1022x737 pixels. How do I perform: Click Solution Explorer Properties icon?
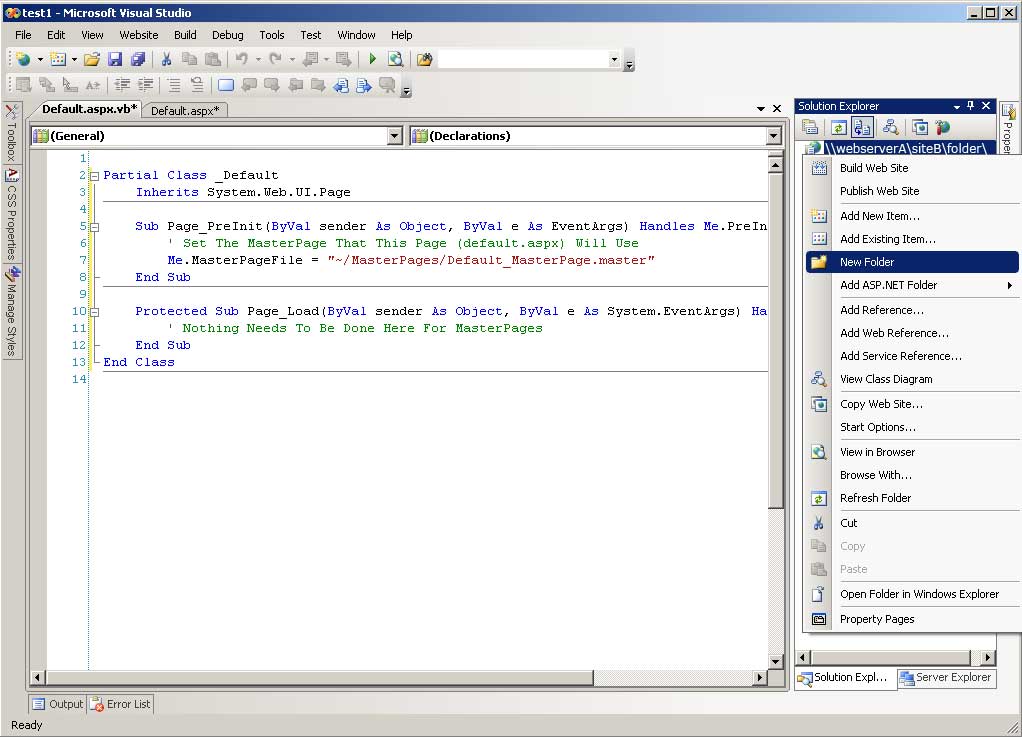810,127
